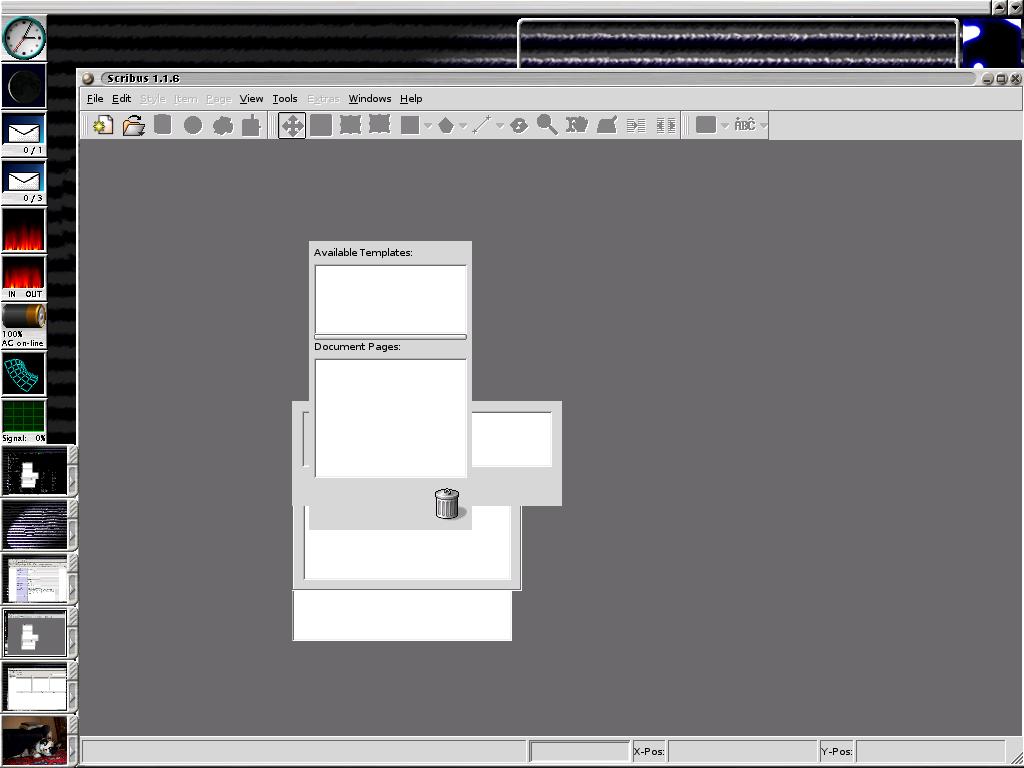Click the trash can in page palette
This screenshot has width=1024, height=768.
(447, 504)
